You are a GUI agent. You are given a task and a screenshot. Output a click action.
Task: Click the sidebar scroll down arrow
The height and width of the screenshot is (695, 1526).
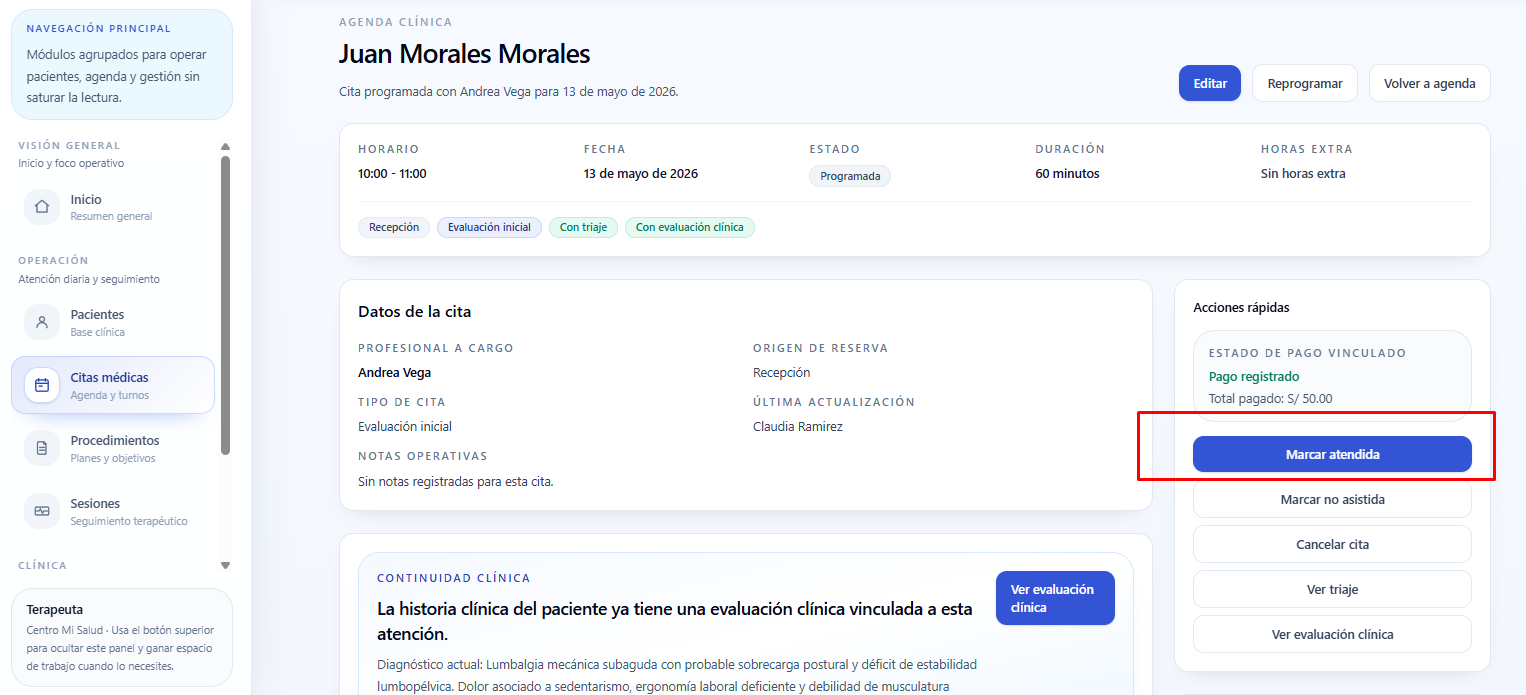click(x=225, y=565)
